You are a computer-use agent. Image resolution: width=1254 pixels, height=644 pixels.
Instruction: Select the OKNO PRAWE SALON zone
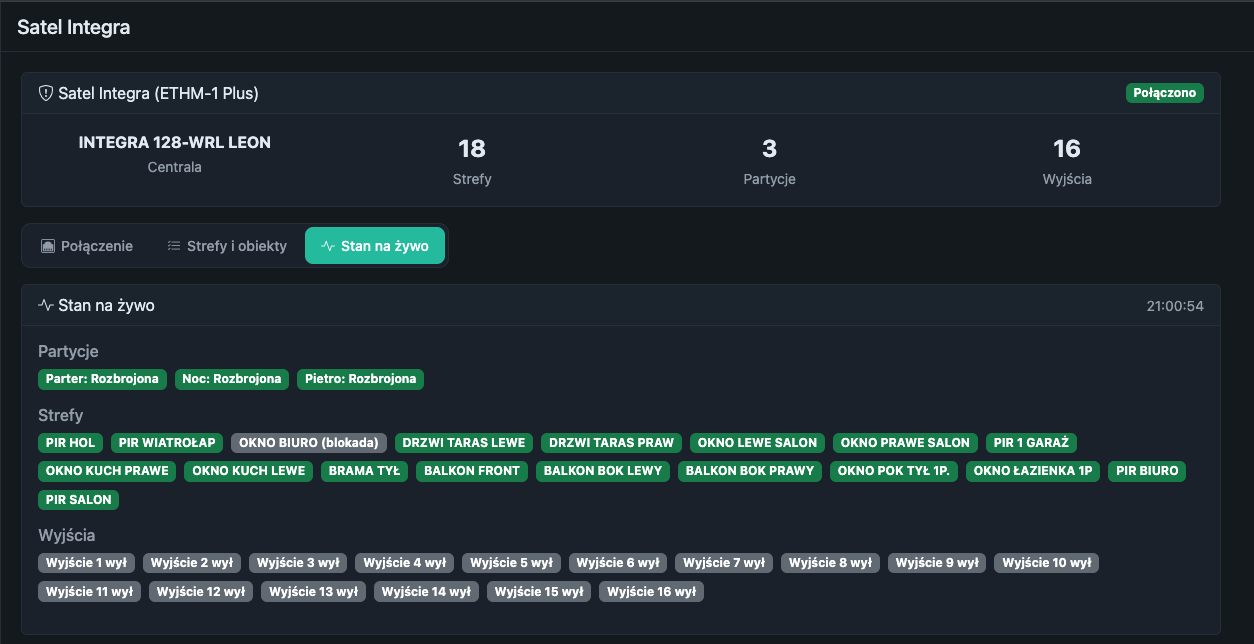pos(905,442)
